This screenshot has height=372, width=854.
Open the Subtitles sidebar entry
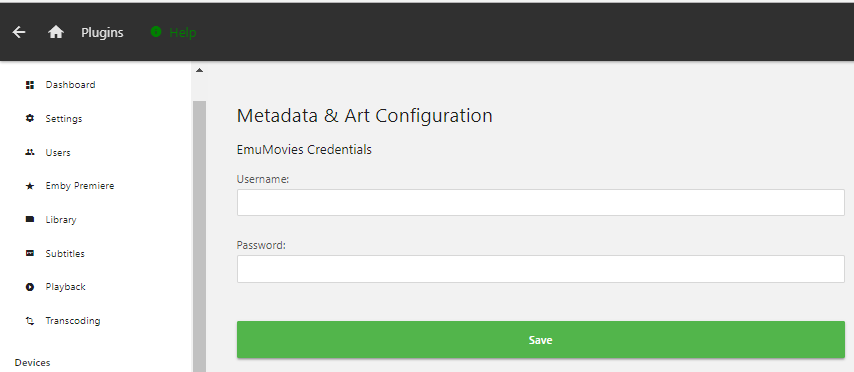pos(65,253)
